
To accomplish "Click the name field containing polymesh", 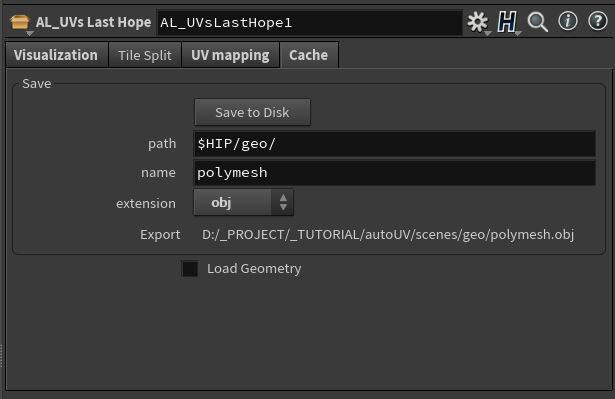I will pos(395,173).
